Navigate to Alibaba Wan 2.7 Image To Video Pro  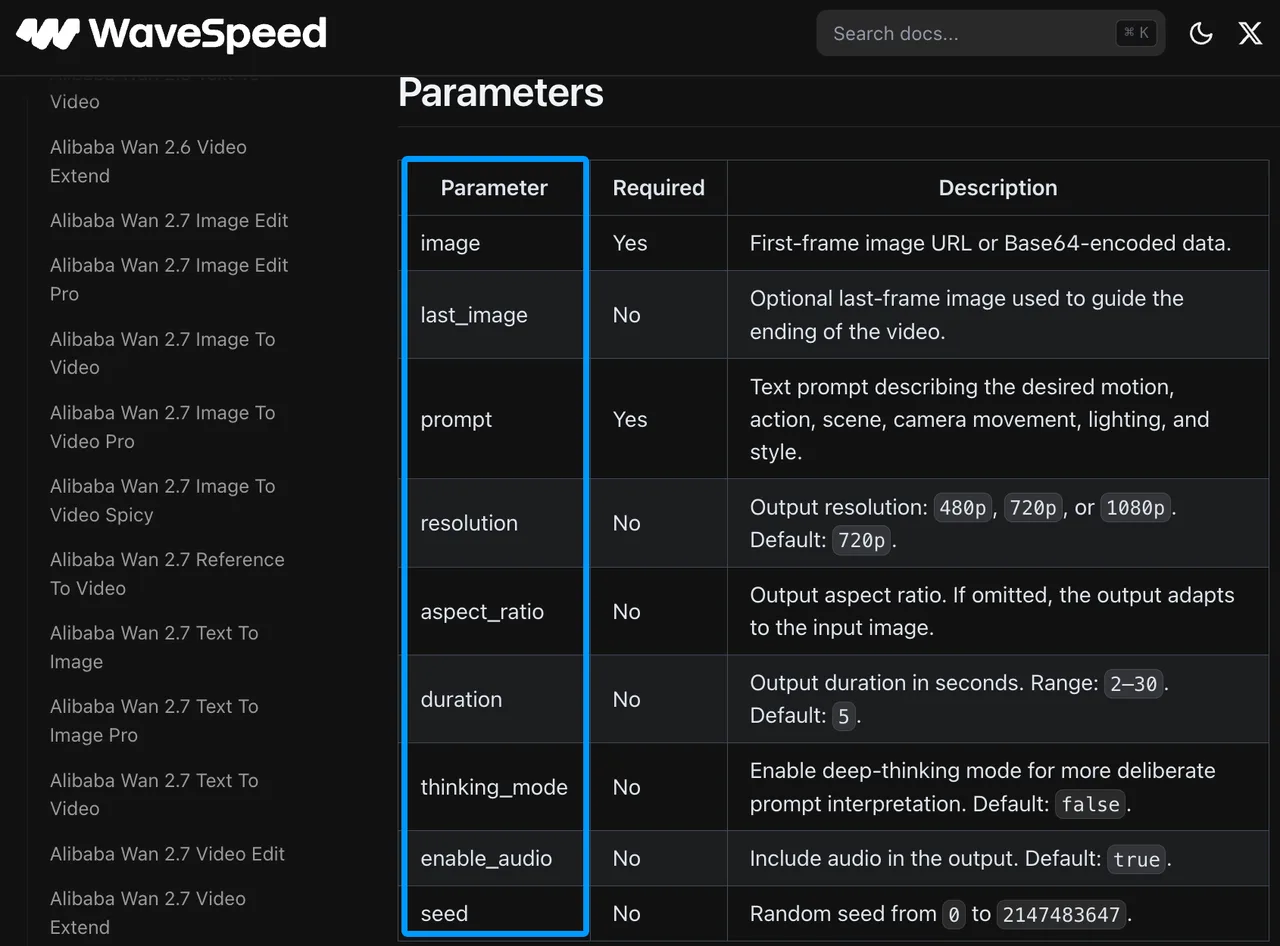point(162,427)
